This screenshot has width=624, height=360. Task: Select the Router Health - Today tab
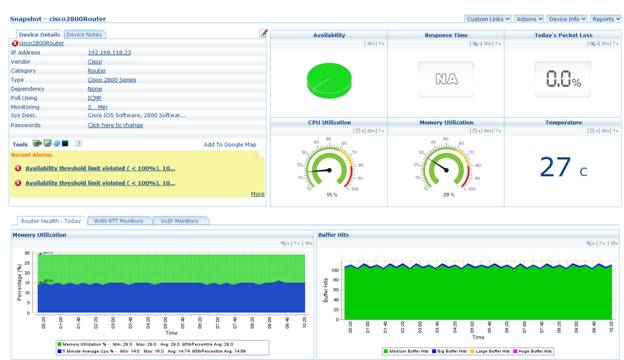tap(51, 221)
